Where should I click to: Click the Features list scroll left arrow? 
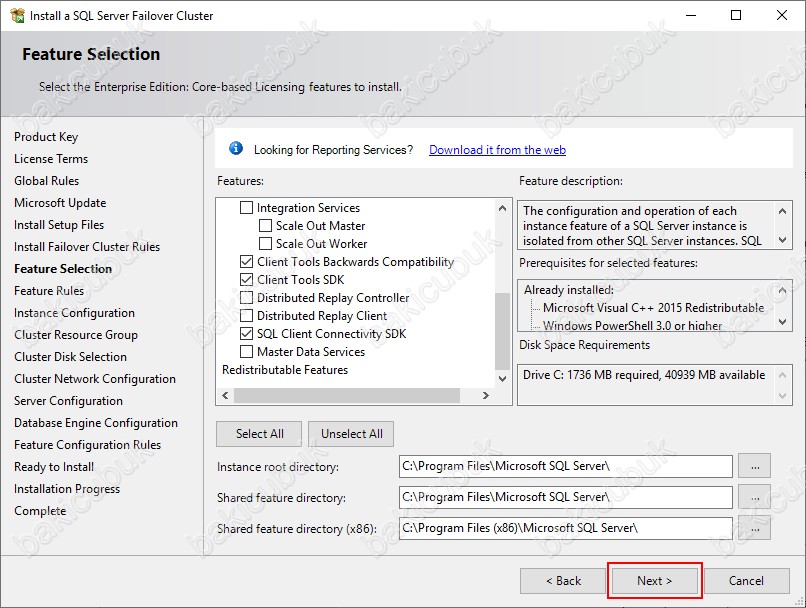tap(225, 395)
